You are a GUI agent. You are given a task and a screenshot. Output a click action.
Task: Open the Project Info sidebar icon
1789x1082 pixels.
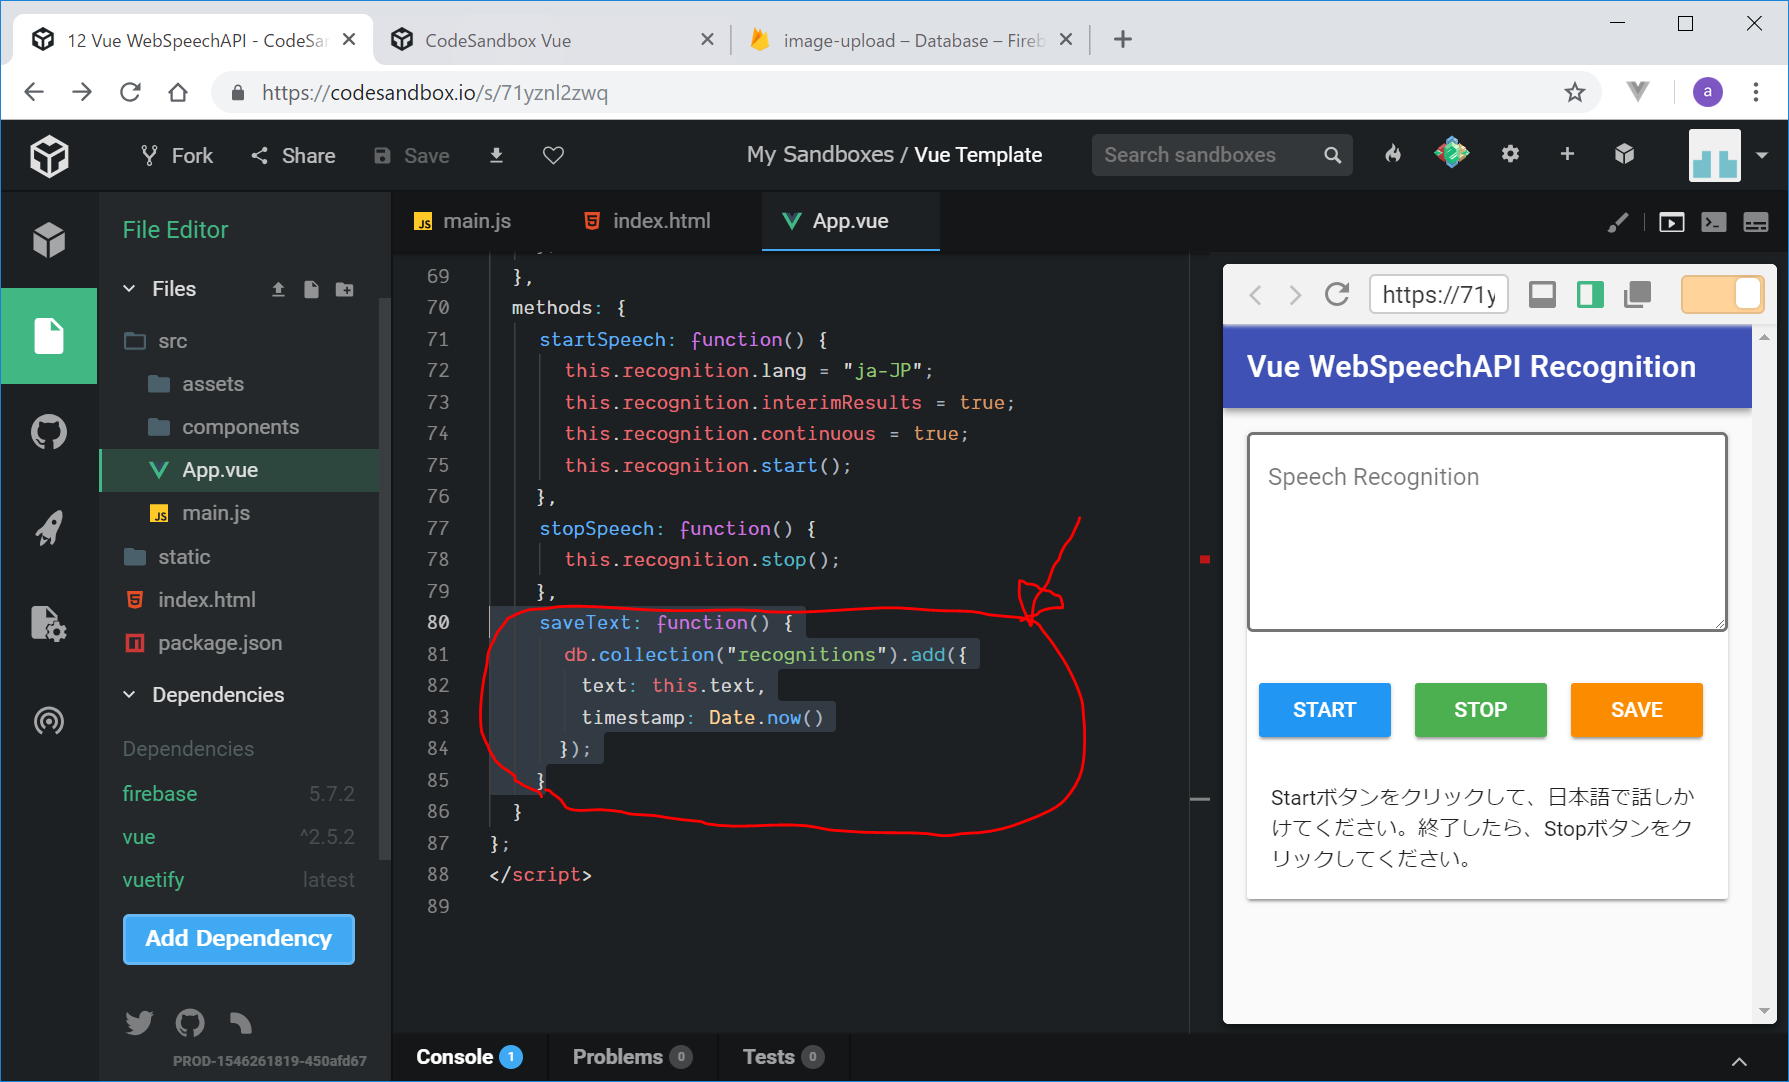[49, 240]
